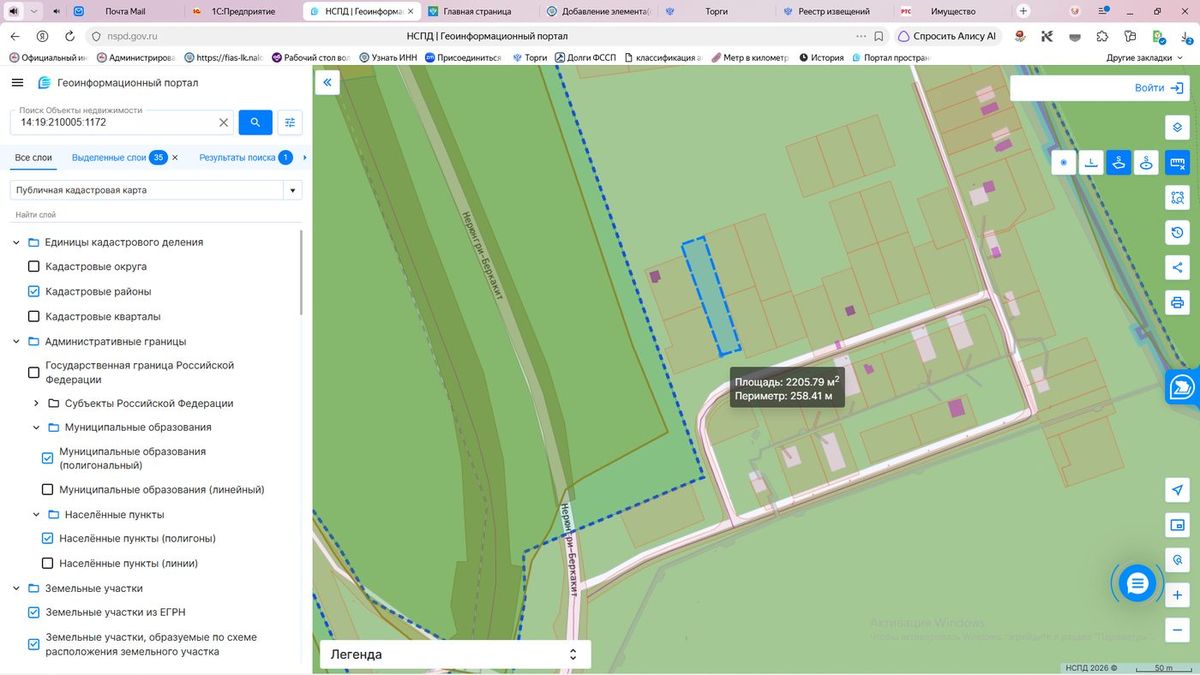Expand the Легенда panel
This screenshot has width=1200, height=675.
455,654
